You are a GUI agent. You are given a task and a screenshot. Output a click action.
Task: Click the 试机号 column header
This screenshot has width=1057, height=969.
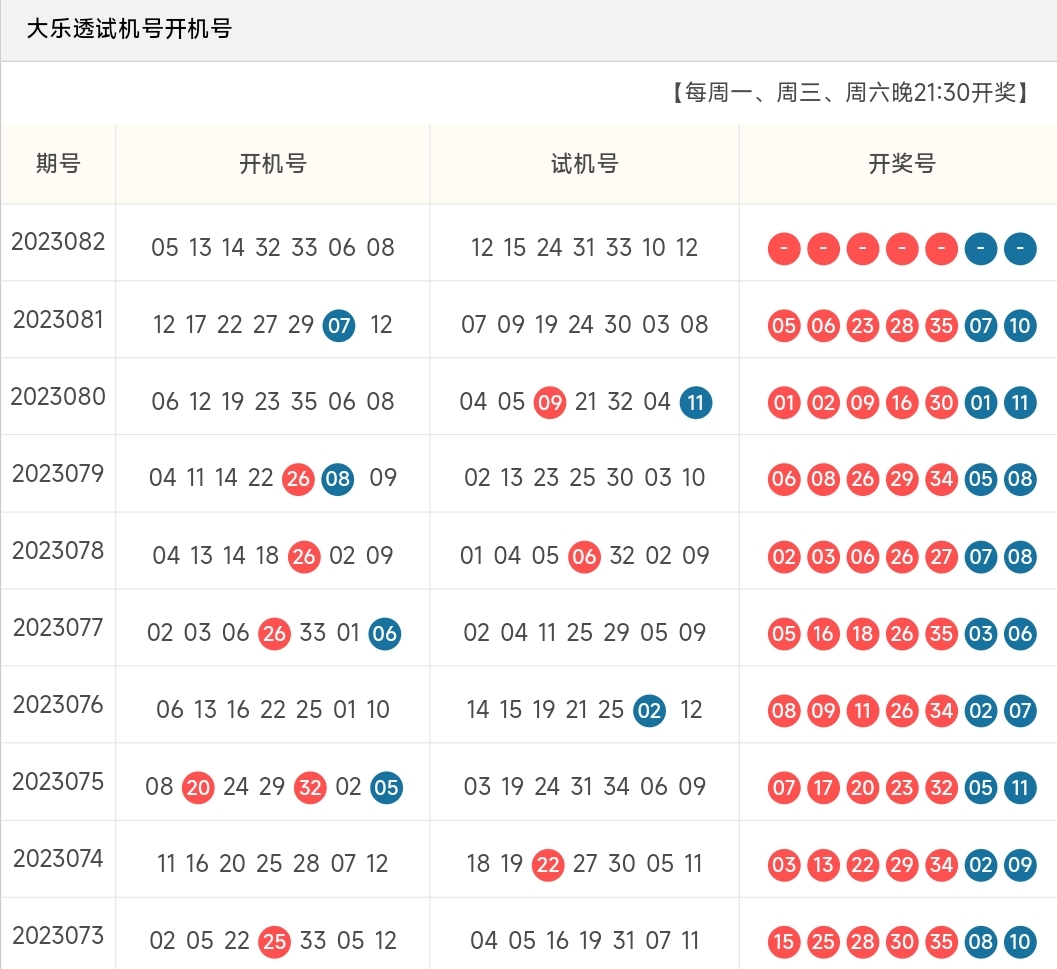[584, 163]
